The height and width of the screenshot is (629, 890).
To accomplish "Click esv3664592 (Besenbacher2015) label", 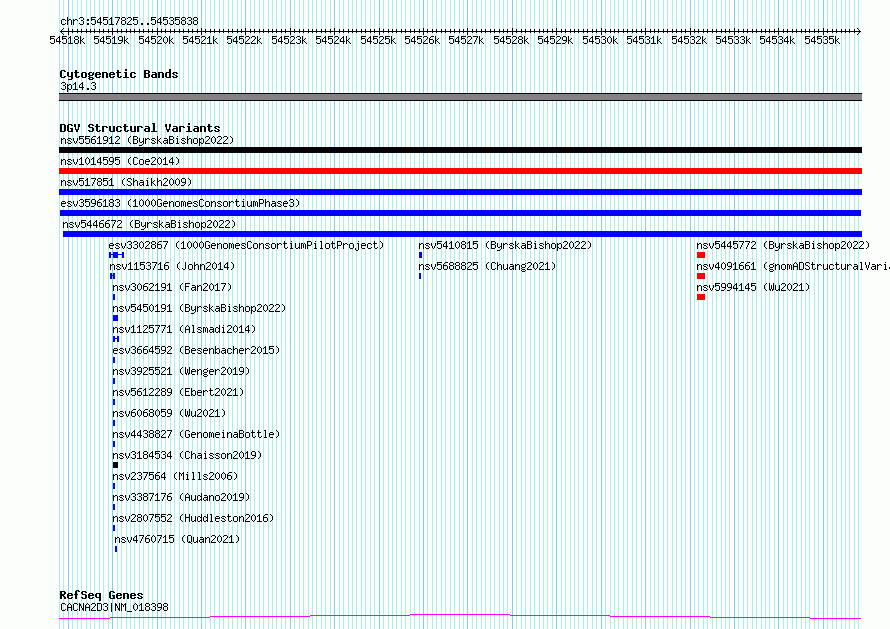I will (x=196, y=350).
